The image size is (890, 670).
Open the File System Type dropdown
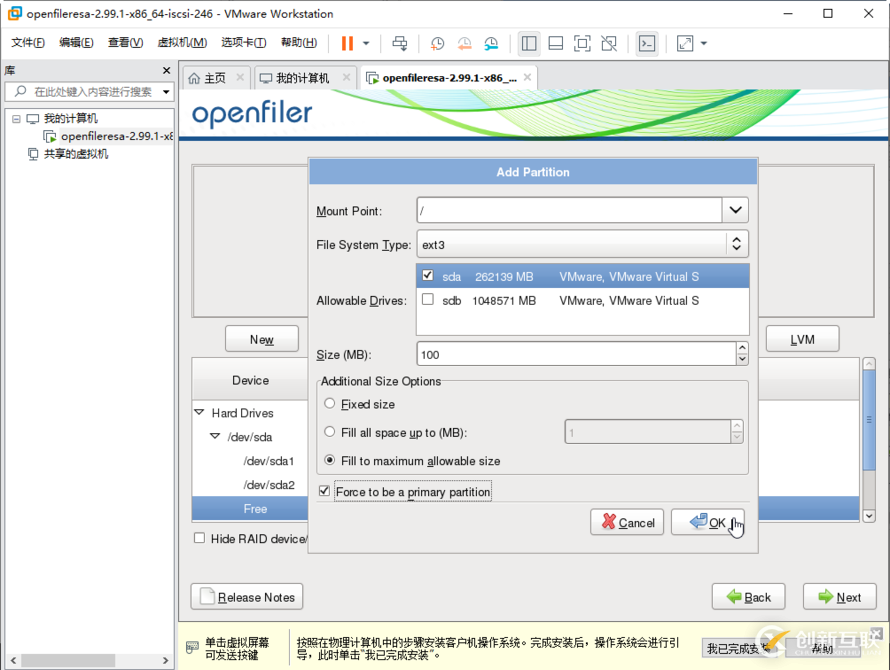pos(736,244)
